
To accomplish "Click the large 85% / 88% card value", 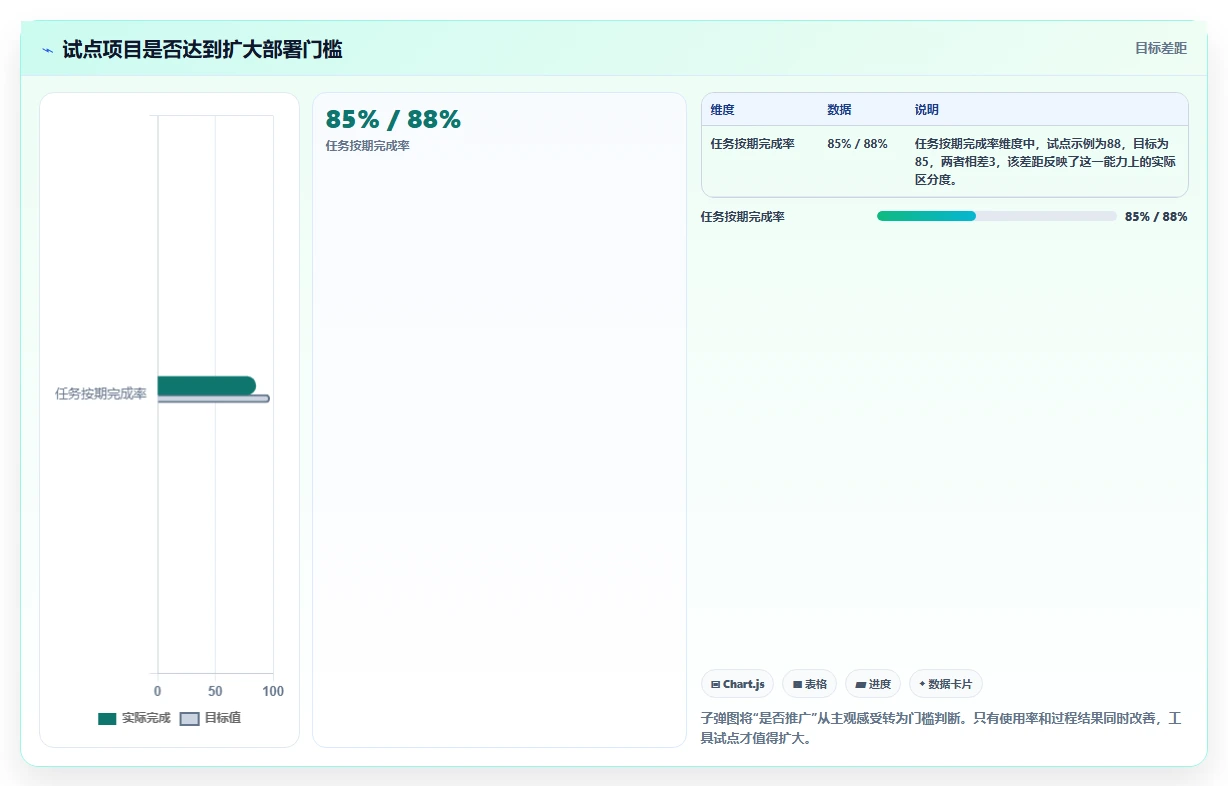I will (x=393, y=120).
